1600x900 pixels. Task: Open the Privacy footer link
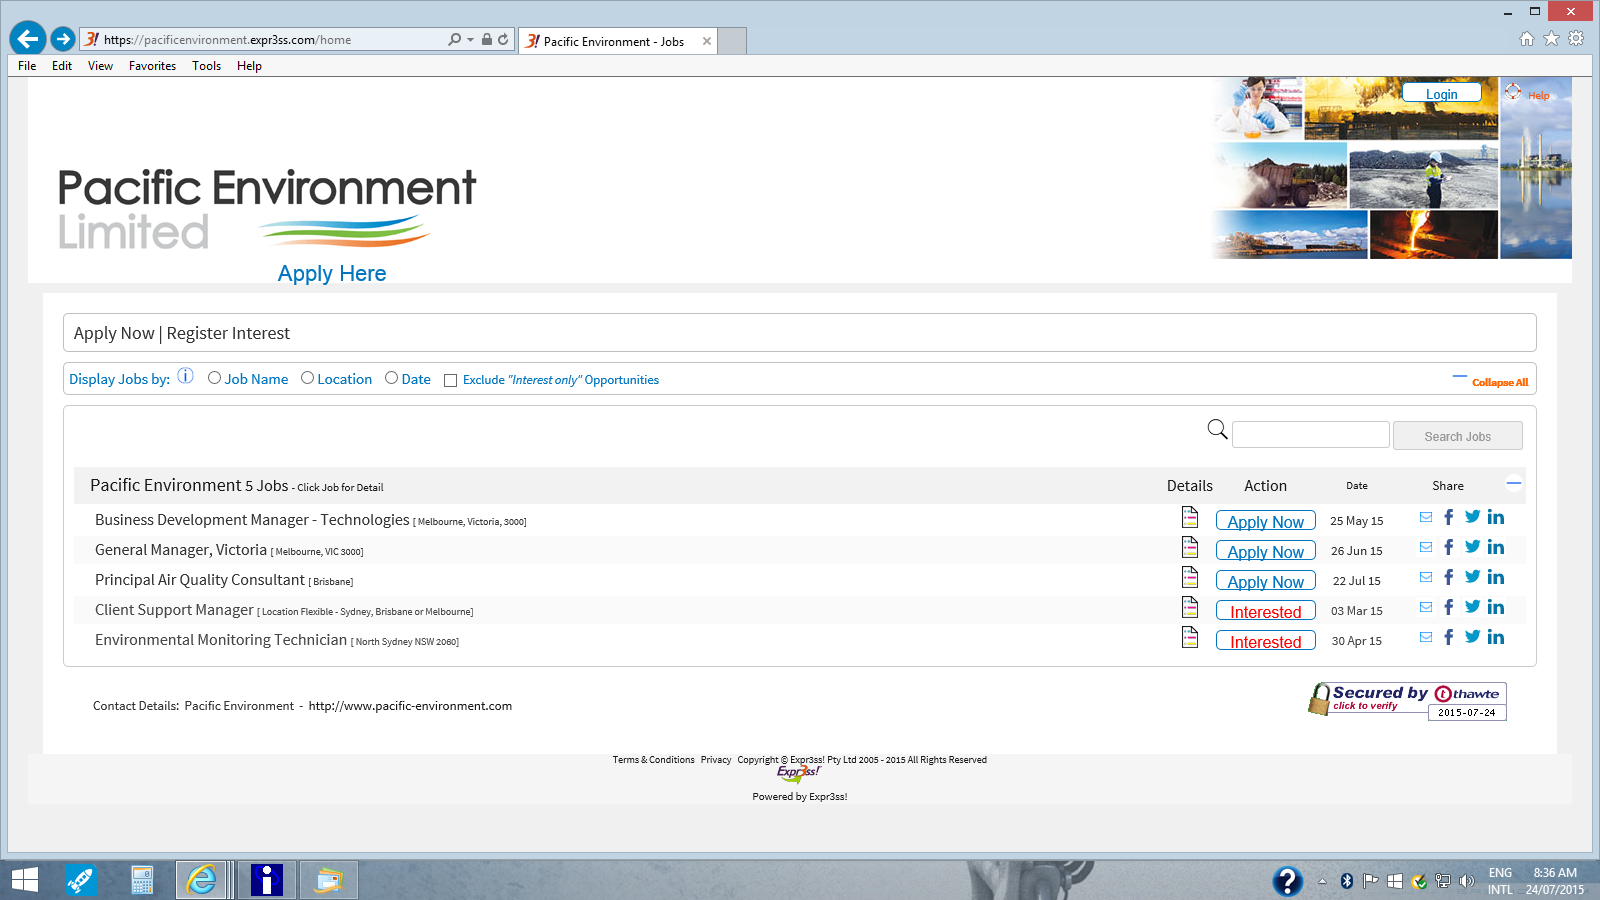click(716, 760)
